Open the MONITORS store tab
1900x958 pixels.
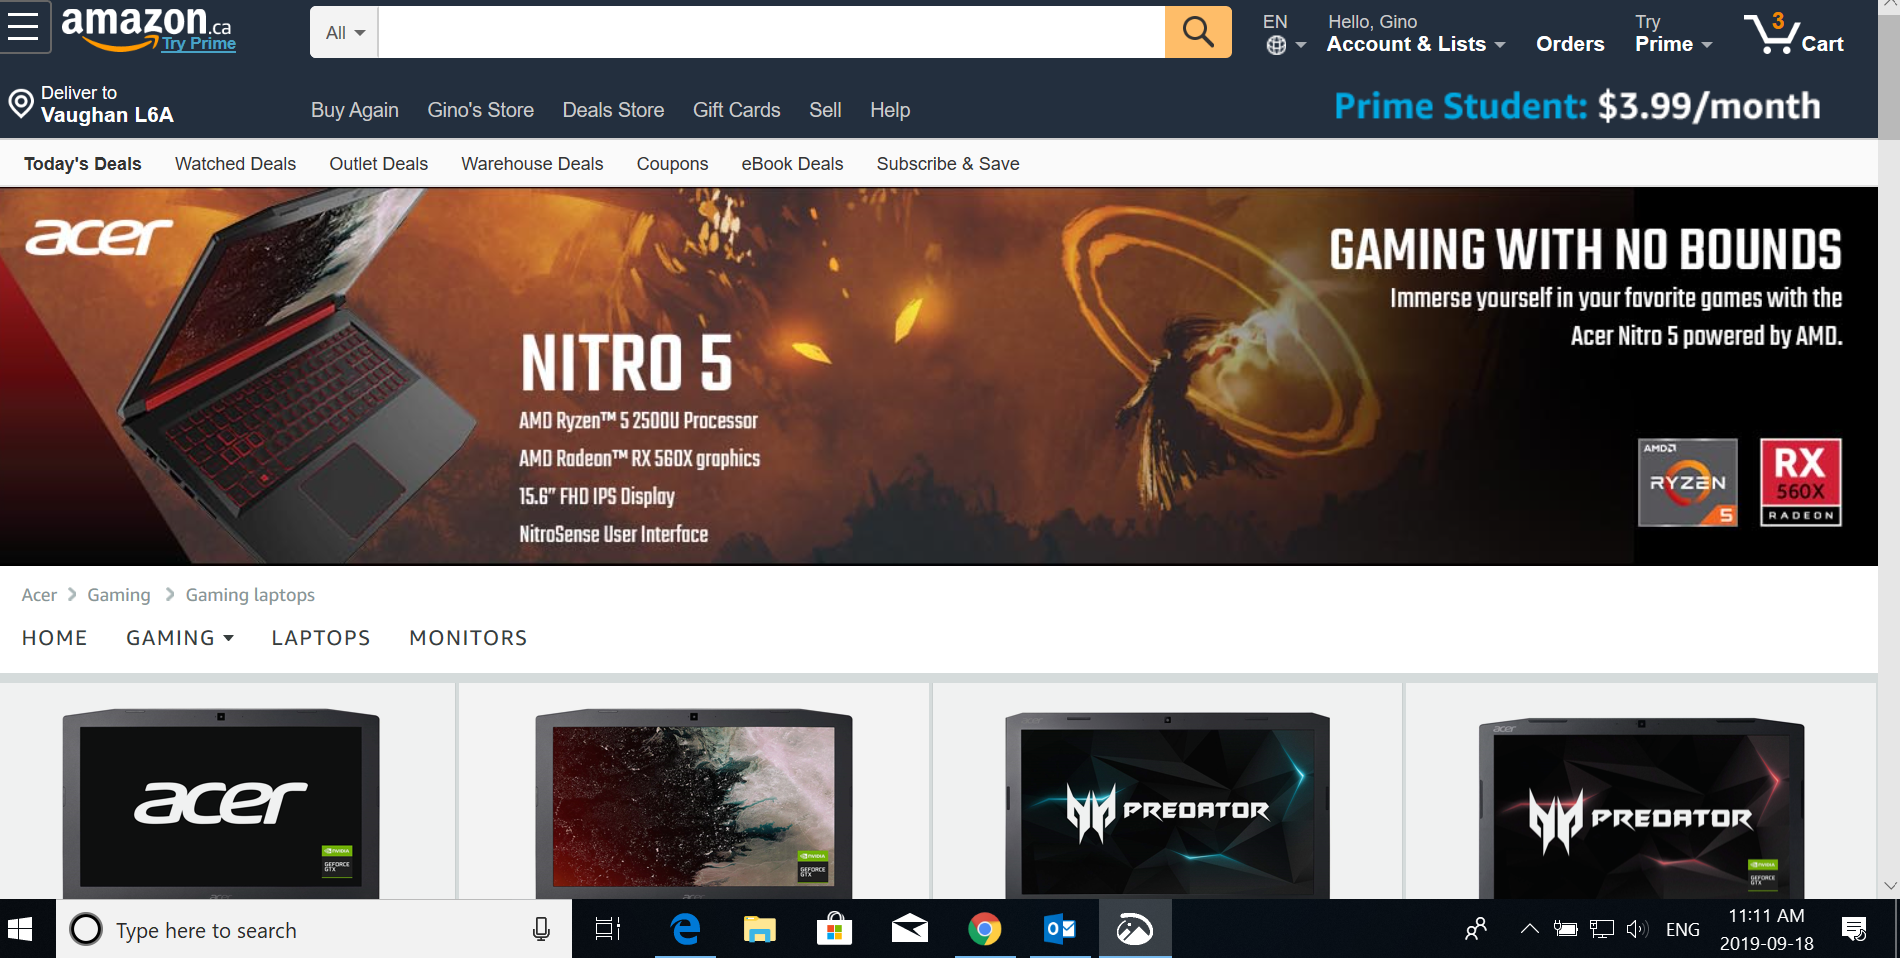[468, 638]
